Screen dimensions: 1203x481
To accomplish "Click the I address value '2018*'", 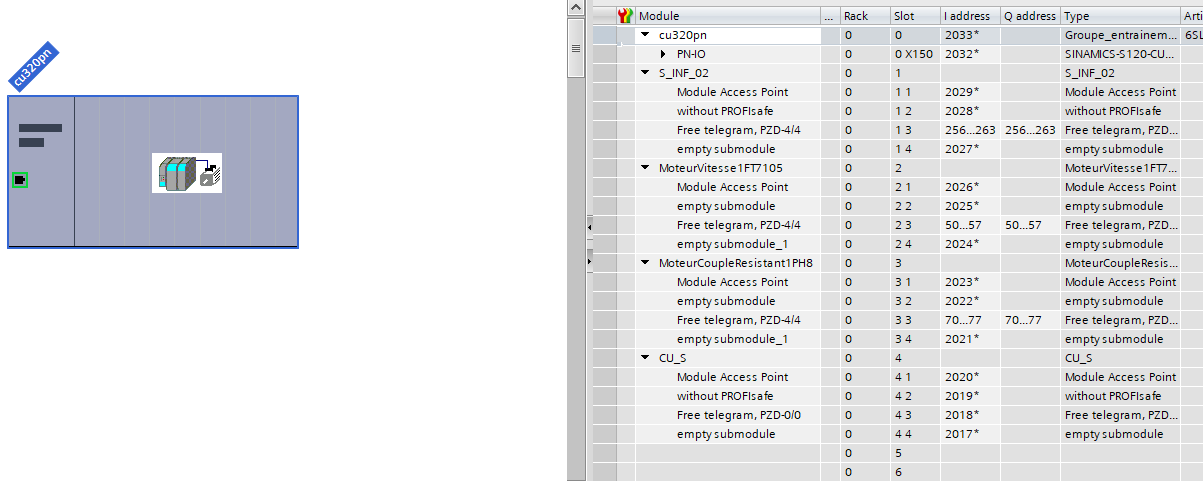I will [x=962, y=415].
